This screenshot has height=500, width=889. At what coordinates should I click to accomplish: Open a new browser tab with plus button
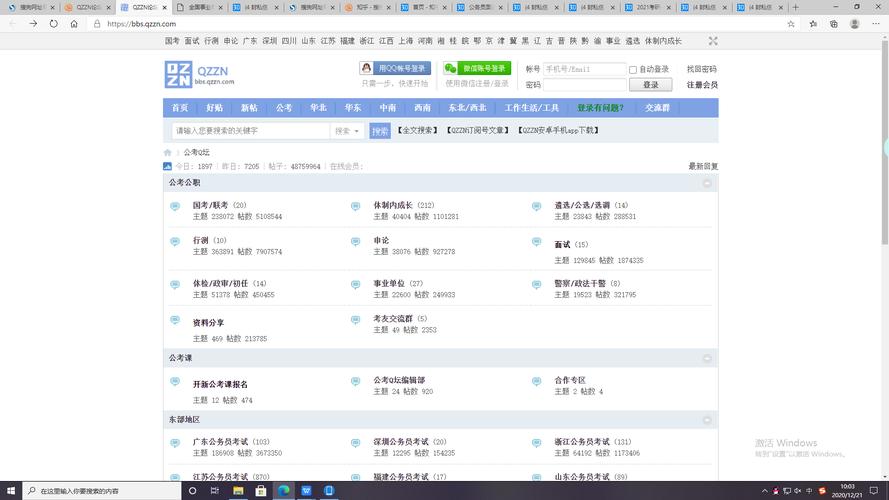[795, 7]
